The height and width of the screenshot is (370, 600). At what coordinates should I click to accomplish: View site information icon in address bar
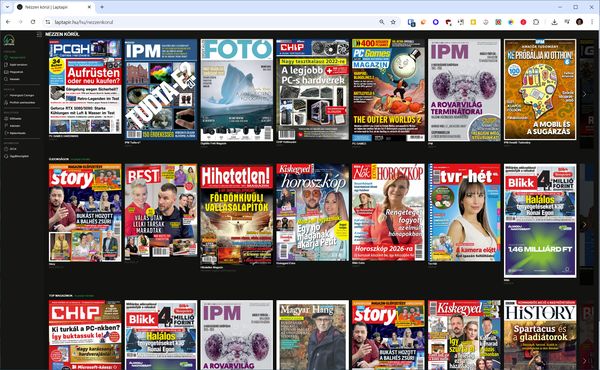click(47, 22)
